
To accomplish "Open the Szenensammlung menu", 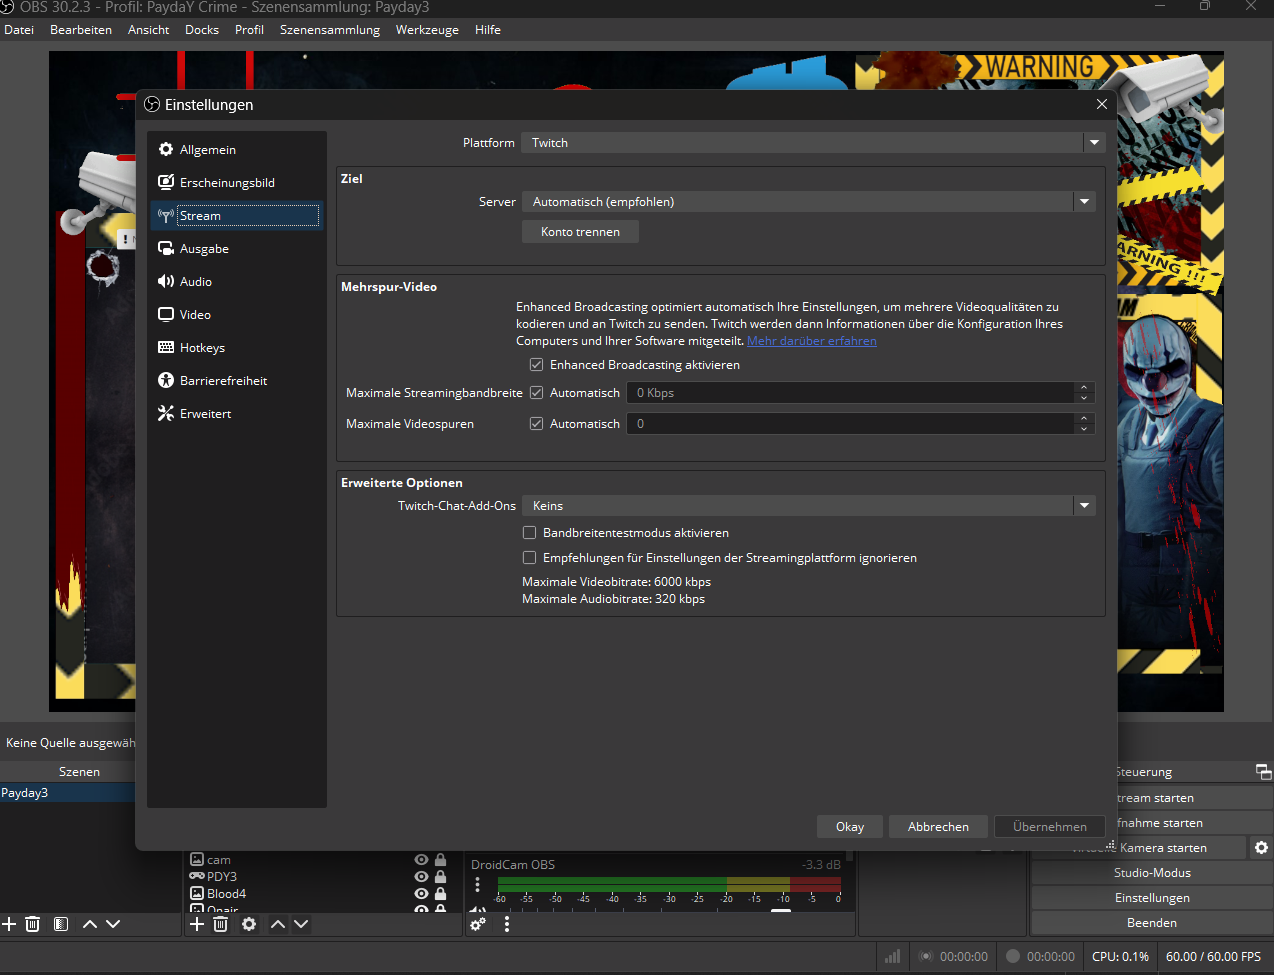I will coord(329,30).
